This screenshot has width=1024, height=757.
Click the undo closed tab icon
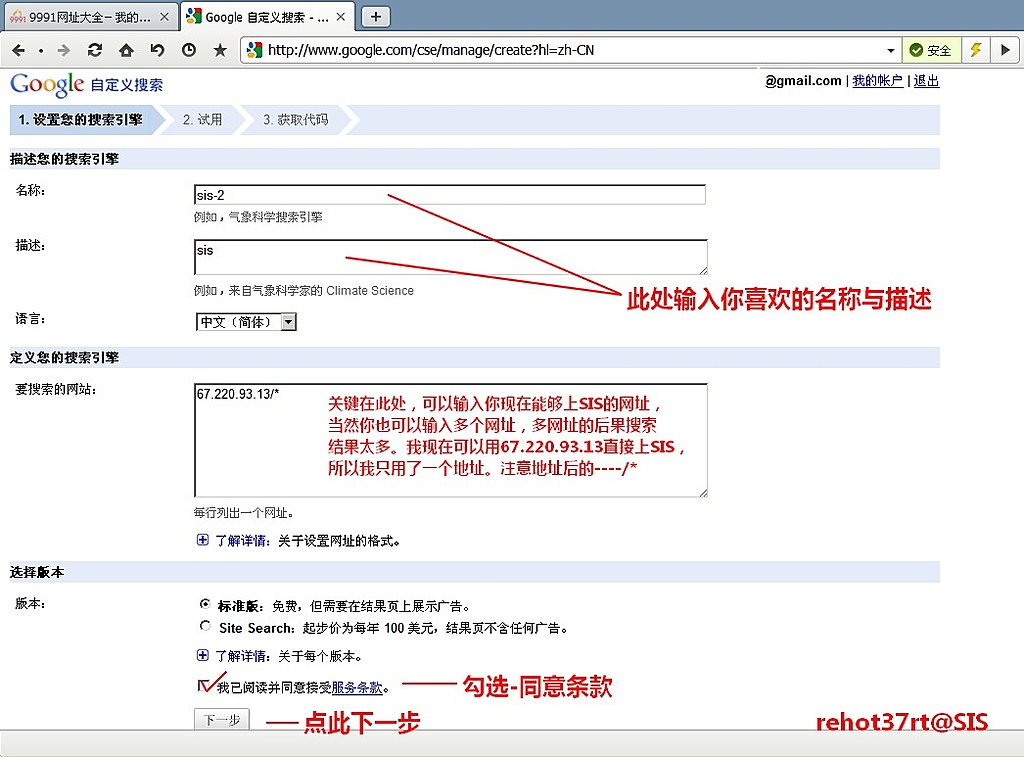(157, 50)
